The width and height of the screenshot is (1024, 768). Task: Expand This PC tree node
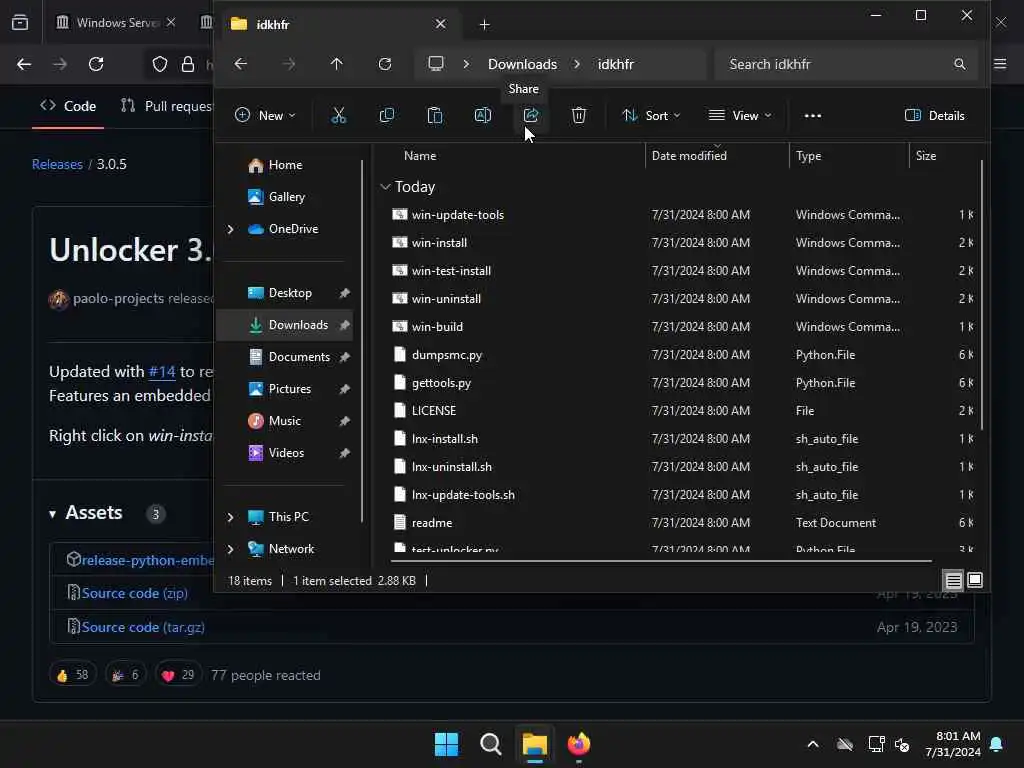(231, 517)
